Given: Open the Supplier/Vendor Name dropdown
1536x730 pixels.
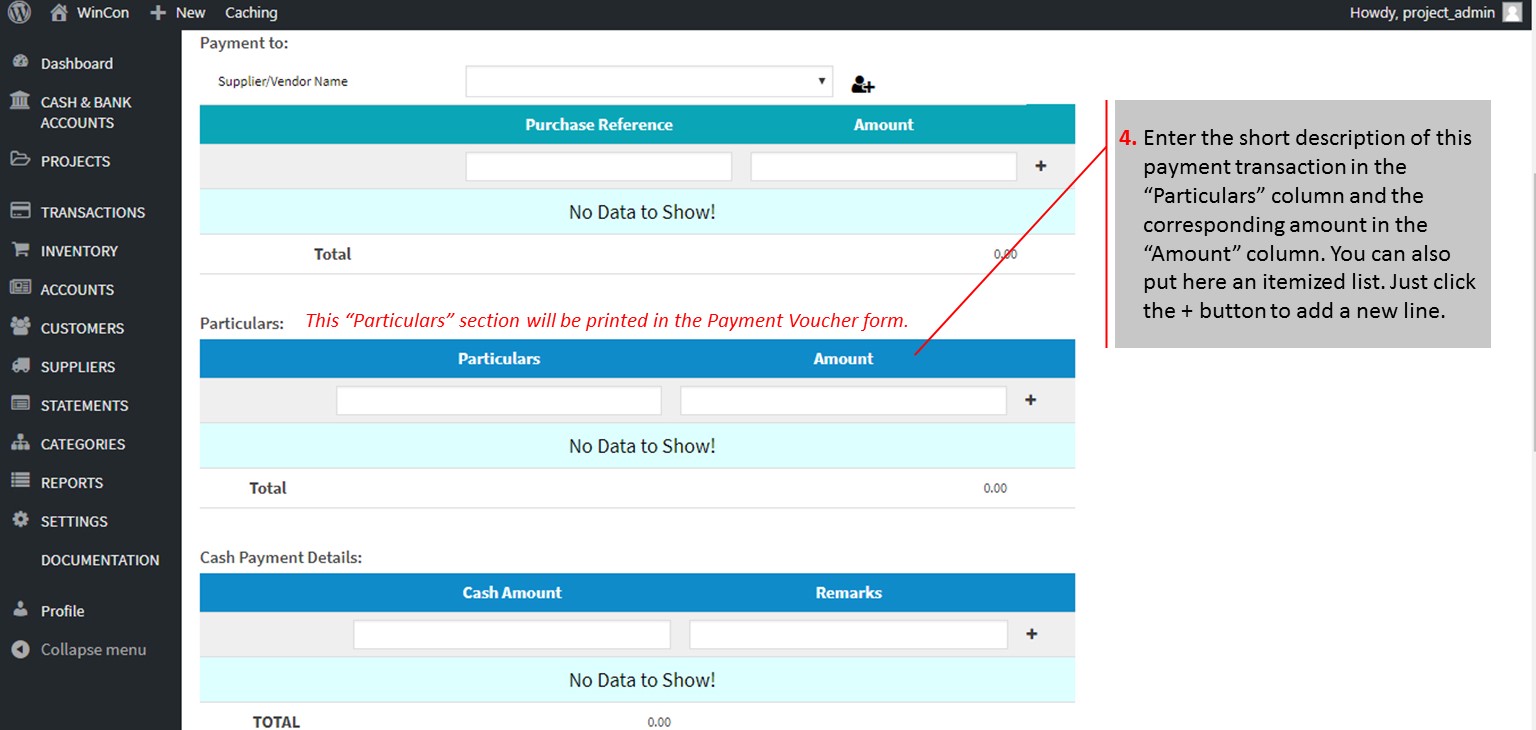Looking at the screenshot, I should [648, 82].
